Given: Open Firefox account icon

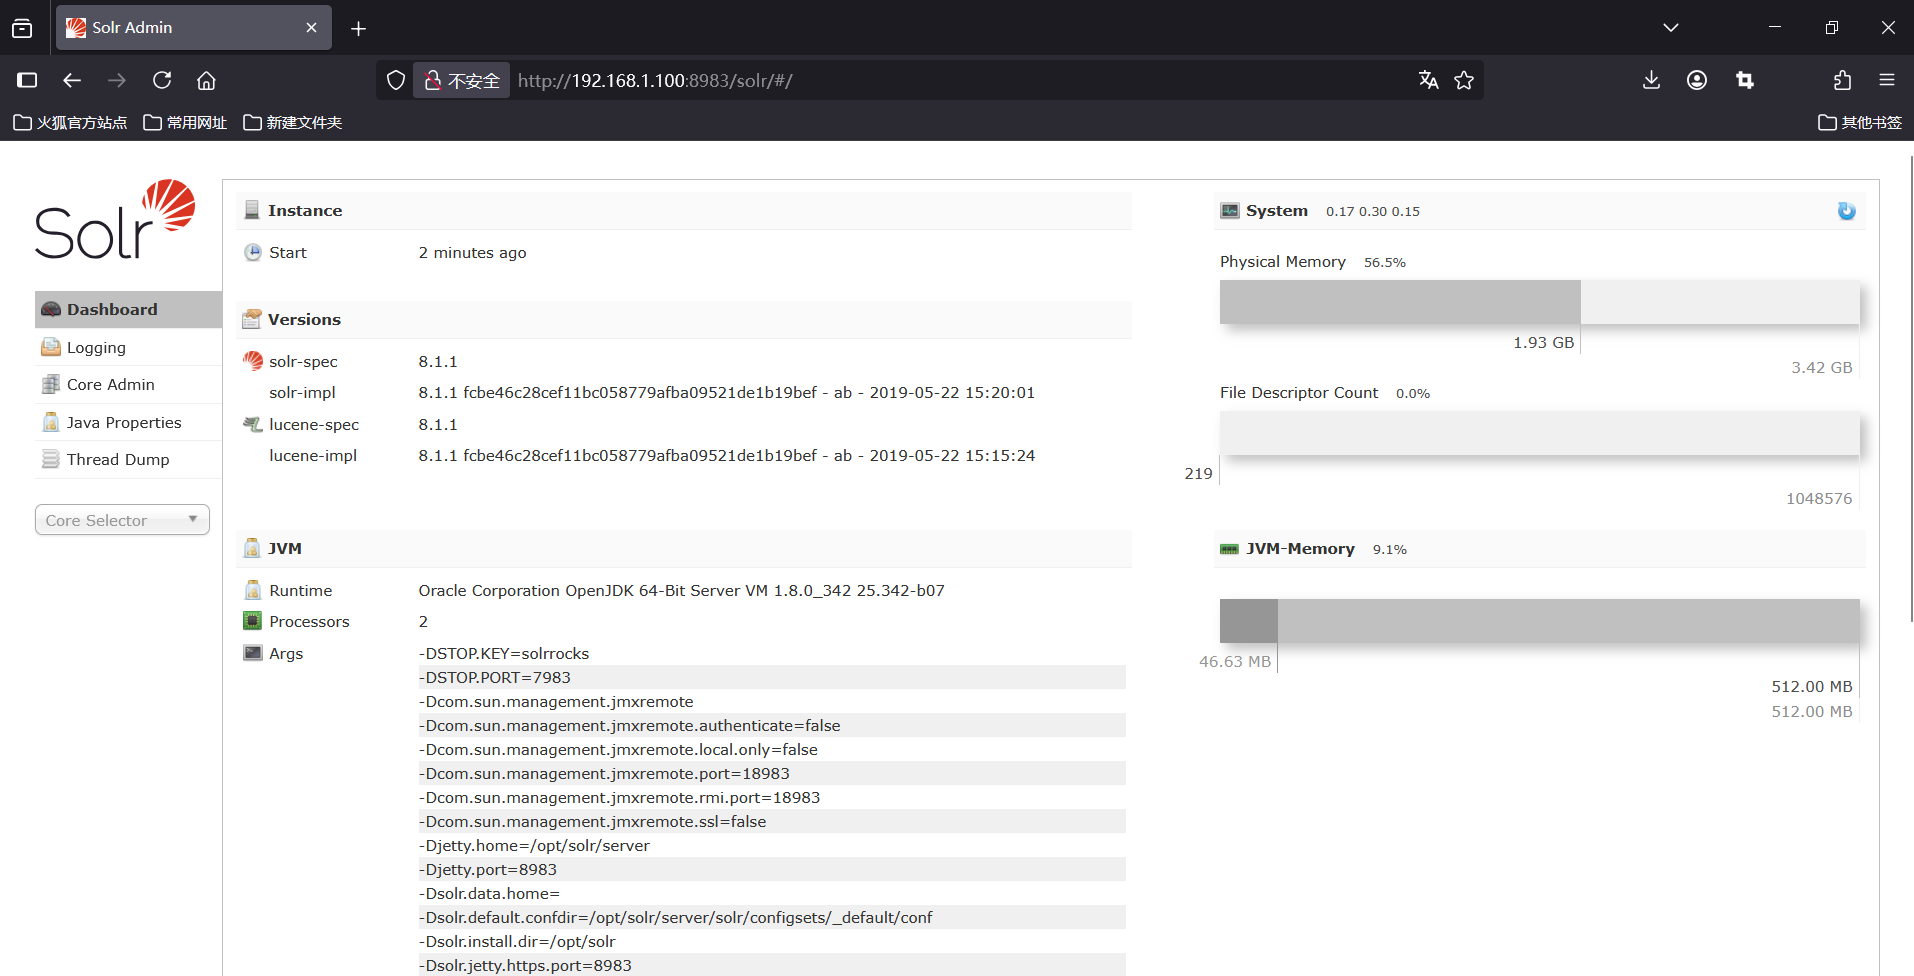Looking at the screenshot, I should (x=1697, y=80).
